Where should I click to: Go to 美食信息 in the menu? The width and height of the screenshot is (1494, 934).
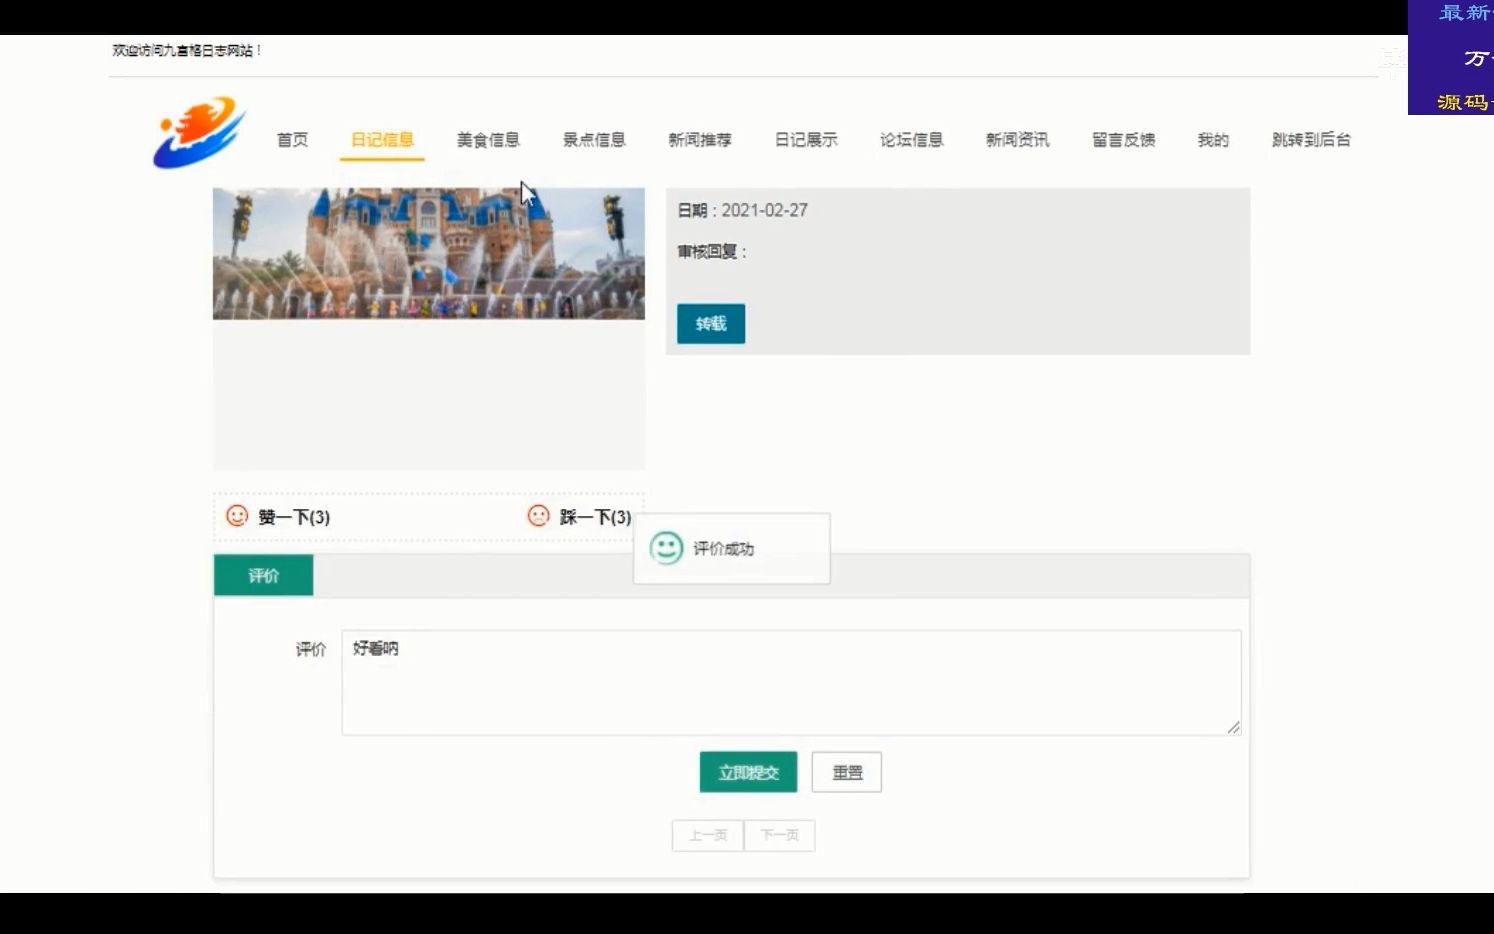[x=488, y=140]
